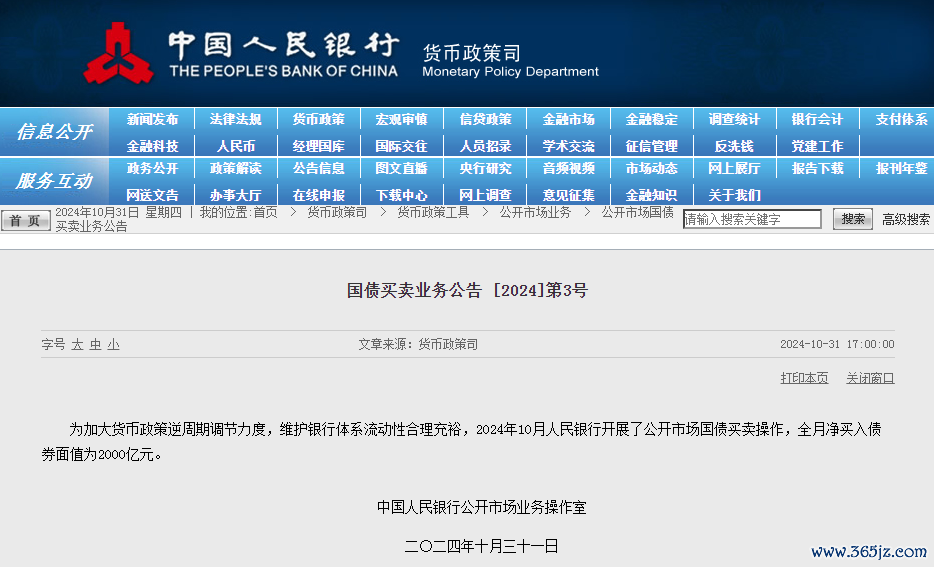This screenshot has width=934, height=567.
Task: Open 音频视频 menu item
Action: click(568, 169)
